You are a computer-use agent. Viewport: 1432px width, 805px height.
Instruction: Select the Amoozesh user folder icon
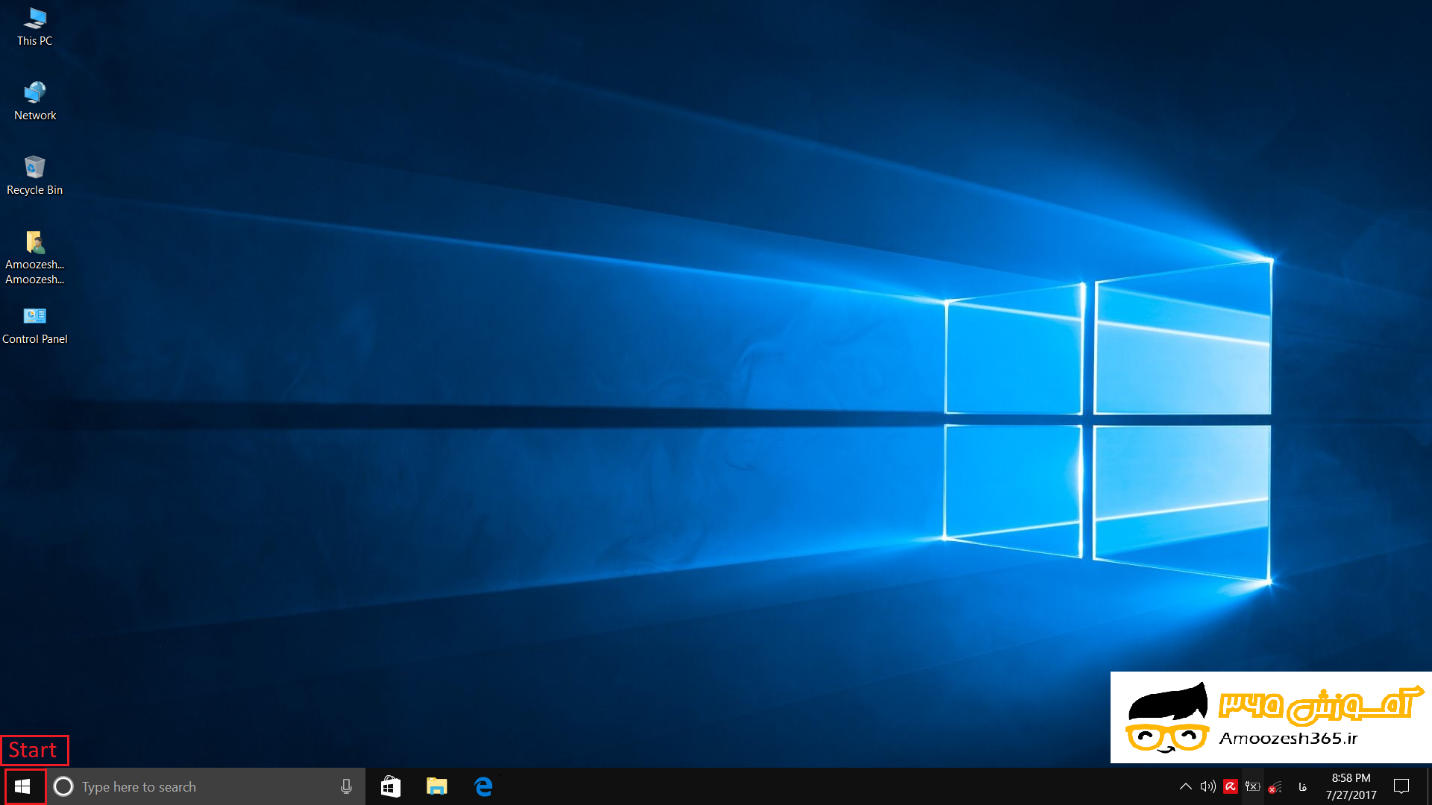[x=35, y=257]
